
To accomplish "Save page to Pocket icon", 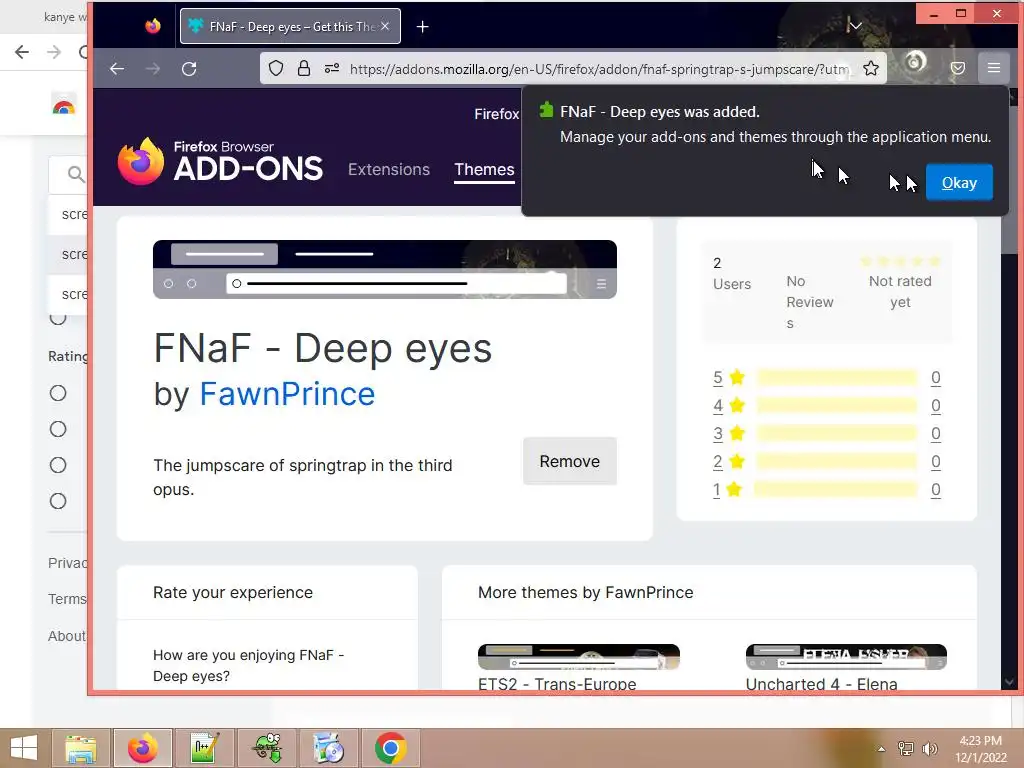I will [x=957, y=68].
